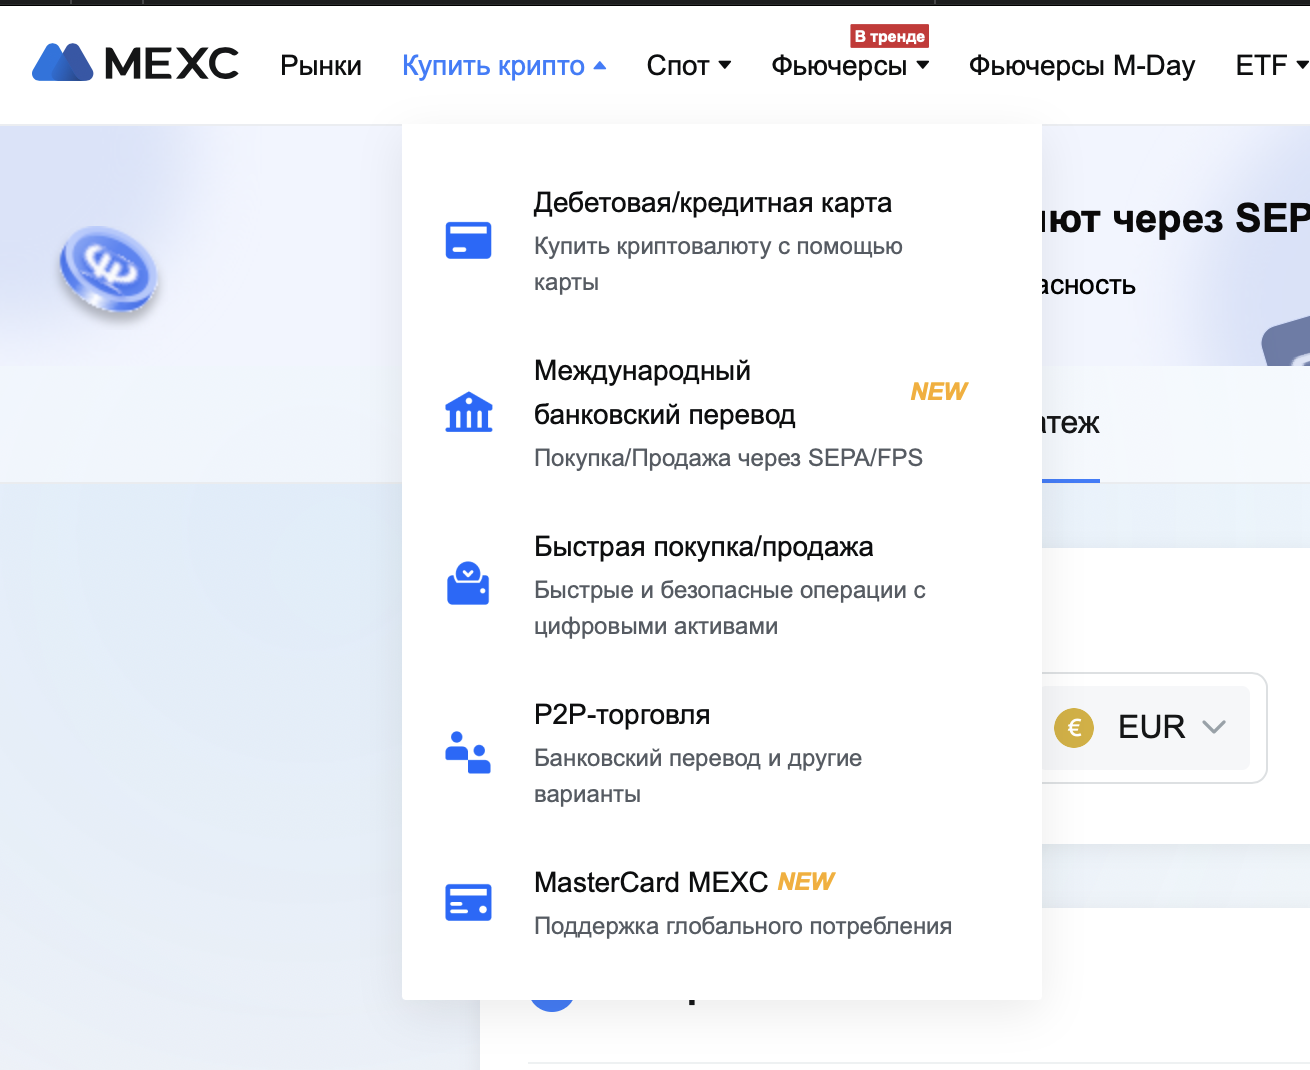Click the blue euro coin illustration

[x=108, y=272]
